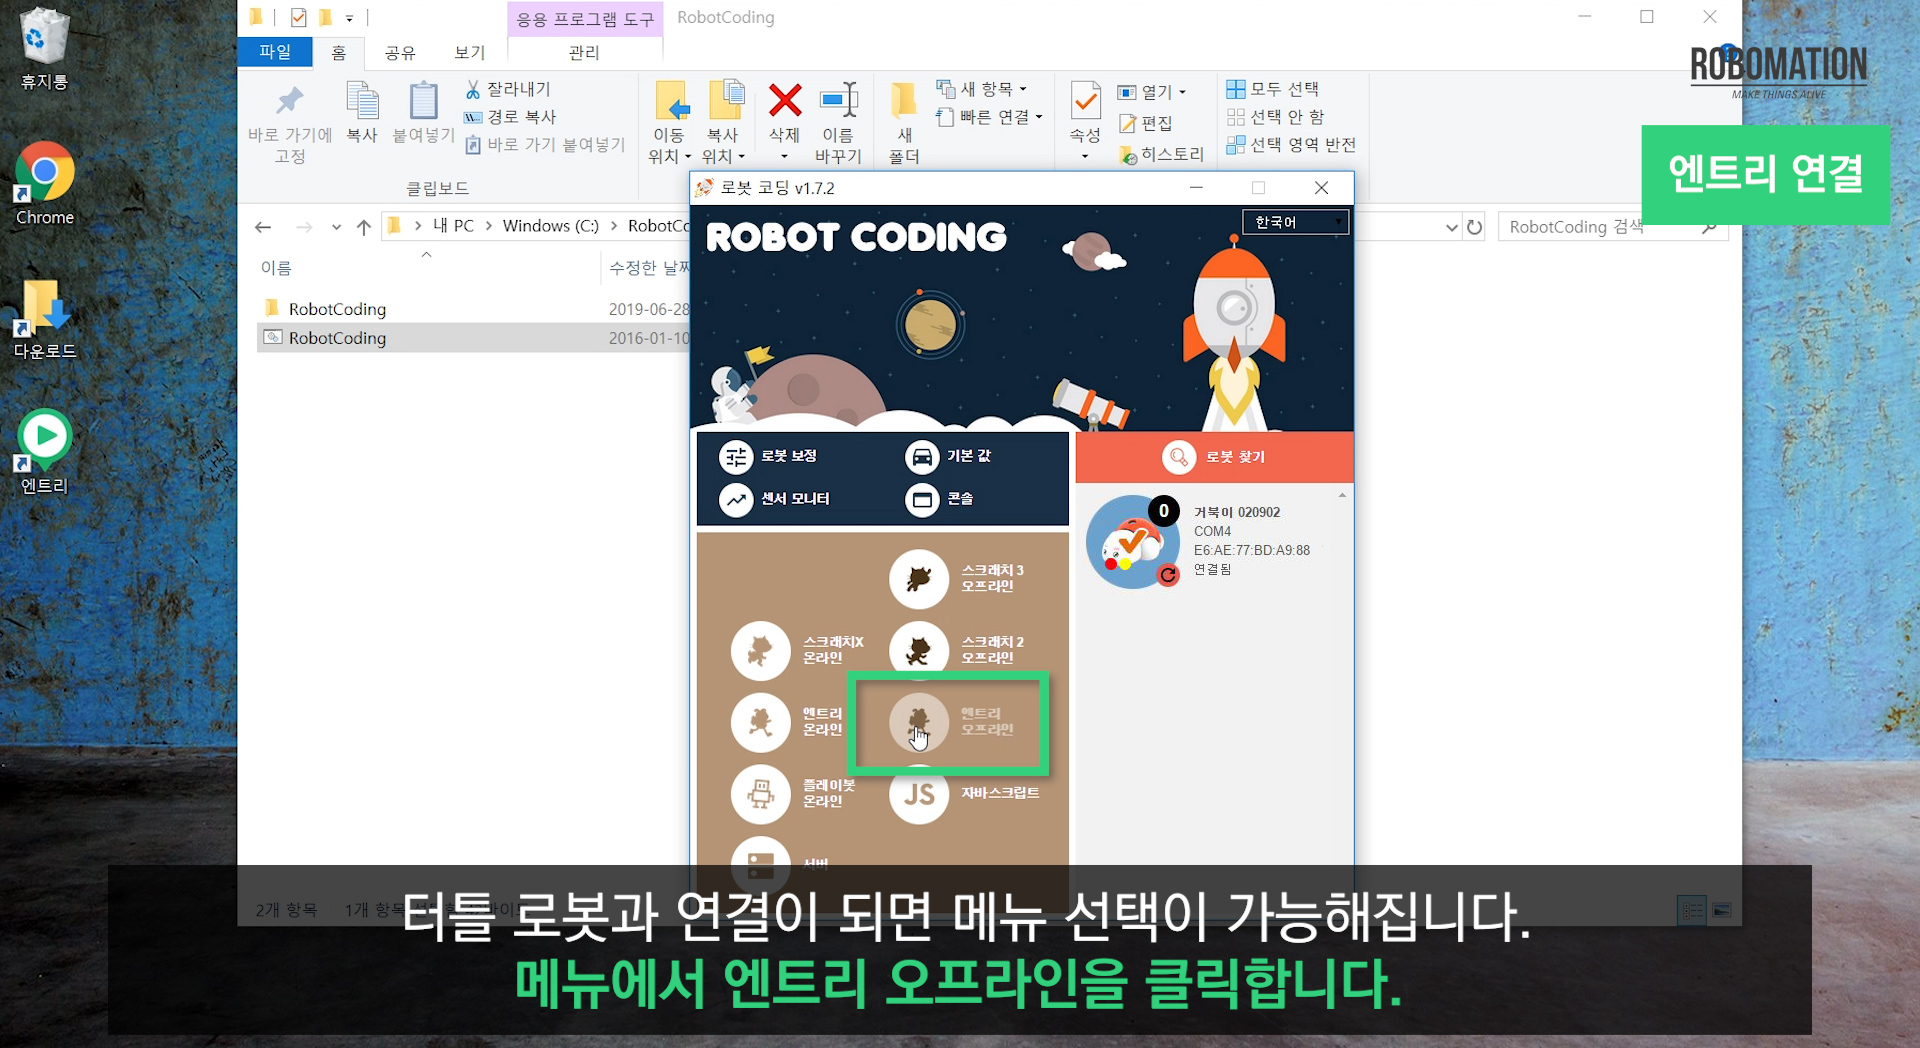Launch Entry Online (엔트리 온라인)

point(787,721)
